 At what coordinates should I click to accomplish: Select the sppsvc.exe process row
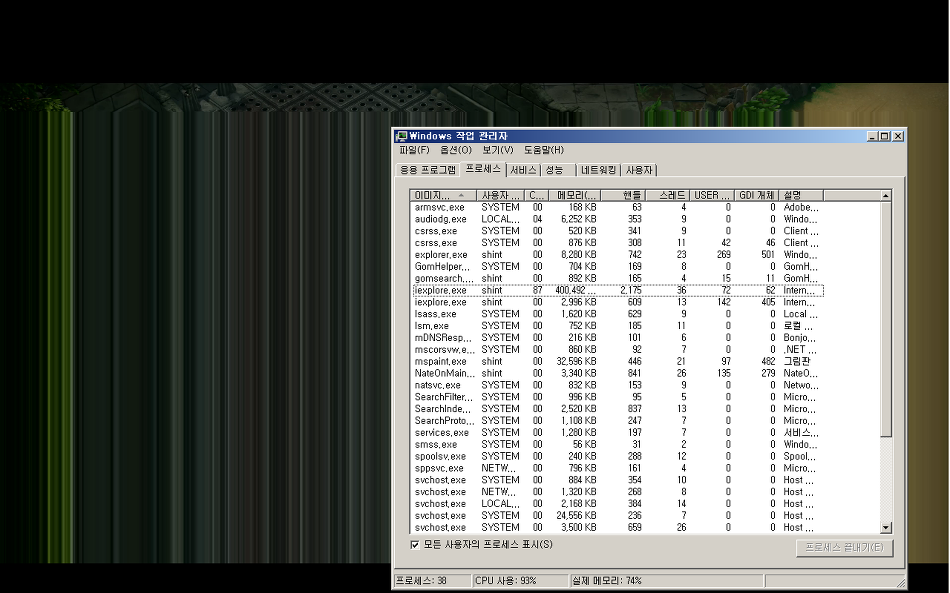[617, 468]
